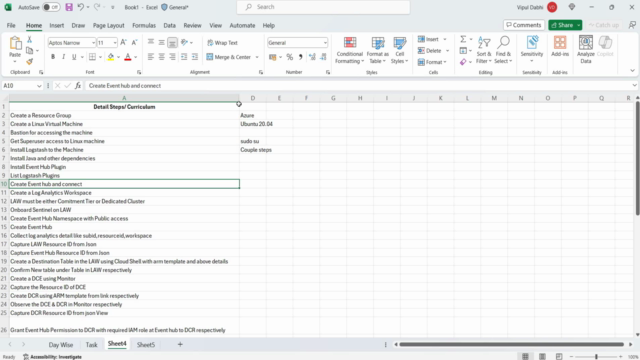
Task: Open the File menu
Action: [x=11, y=25]
